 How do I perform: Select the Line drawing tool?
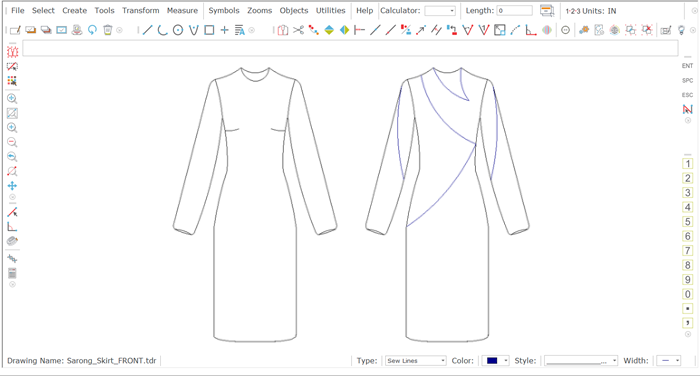pyautogui.click(x=147, y=30)
